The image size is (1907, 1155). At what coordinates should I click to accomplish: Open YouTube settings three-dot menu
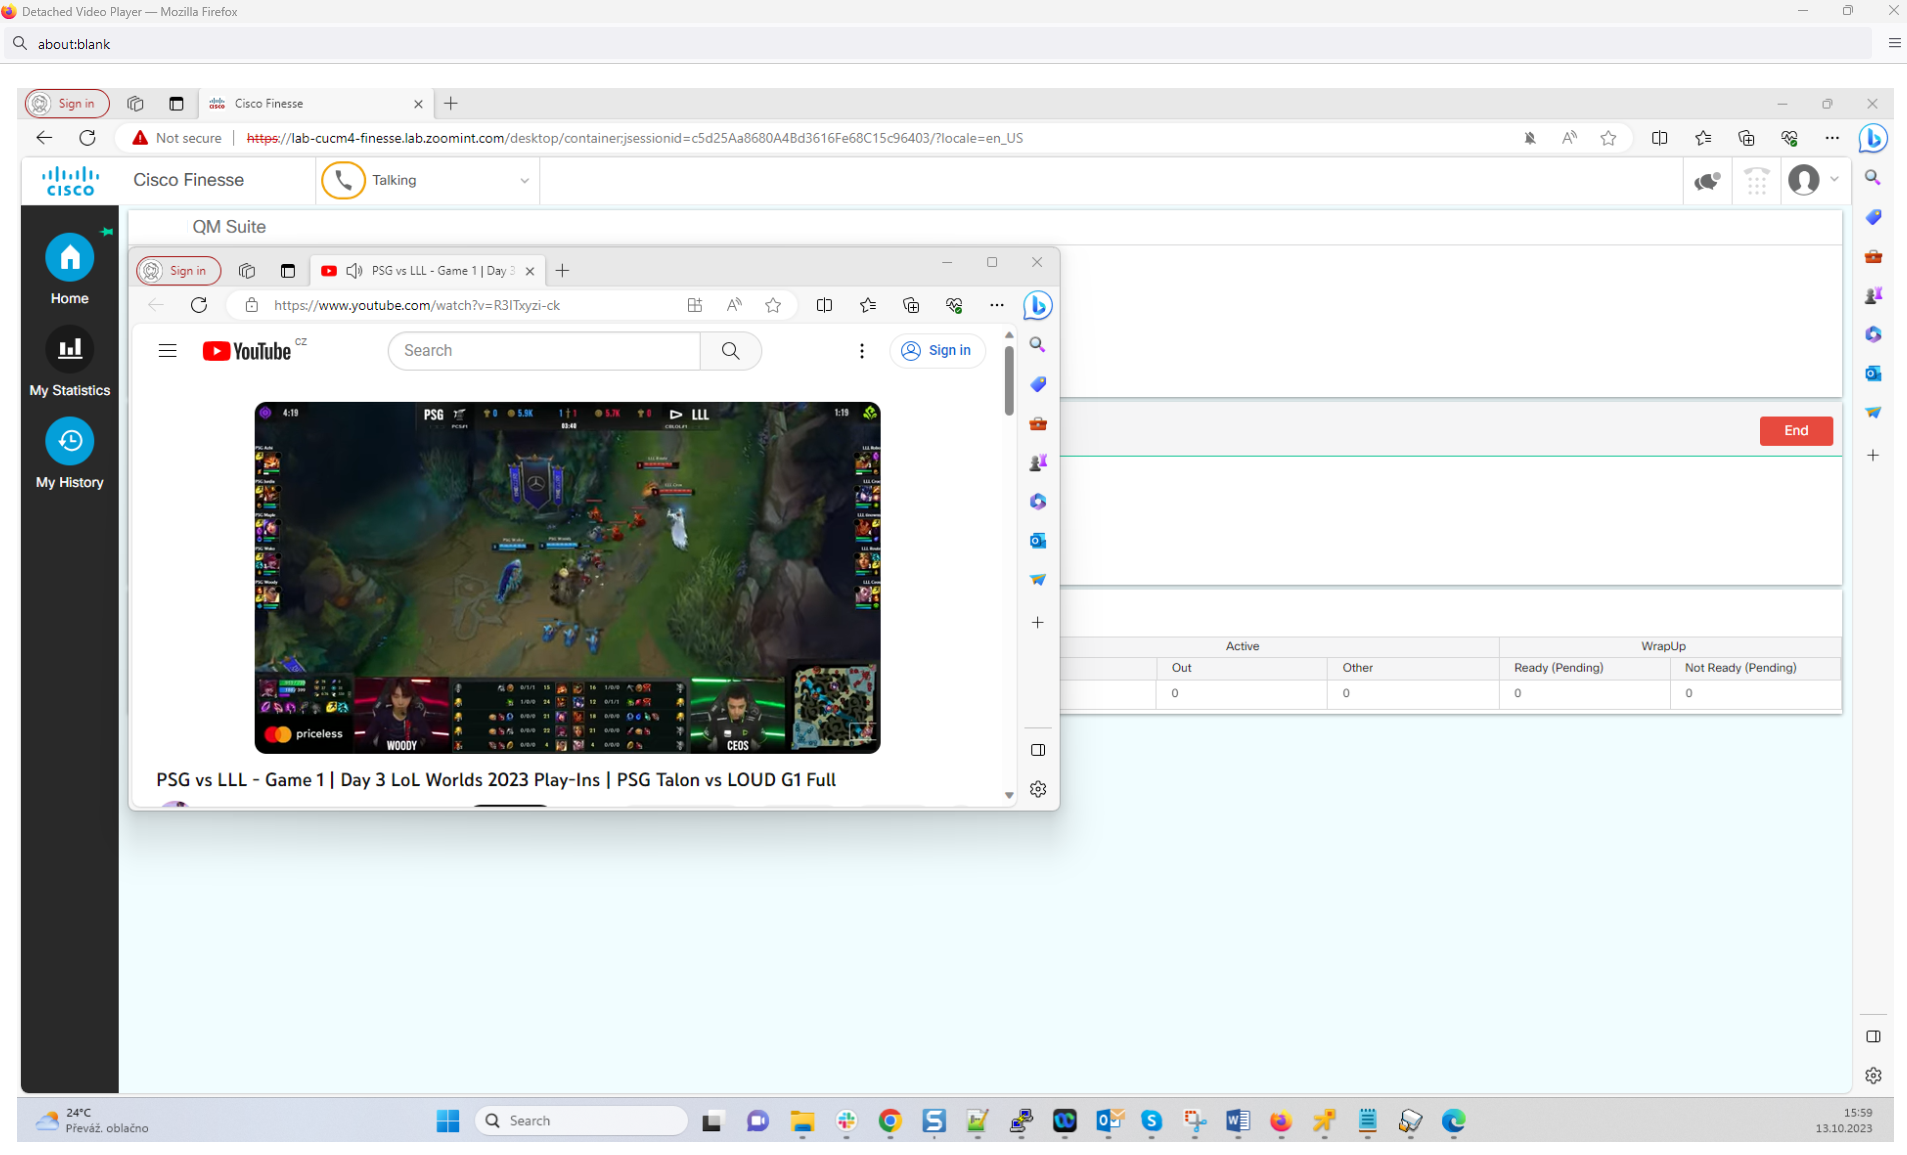click(x=861, y=351)
